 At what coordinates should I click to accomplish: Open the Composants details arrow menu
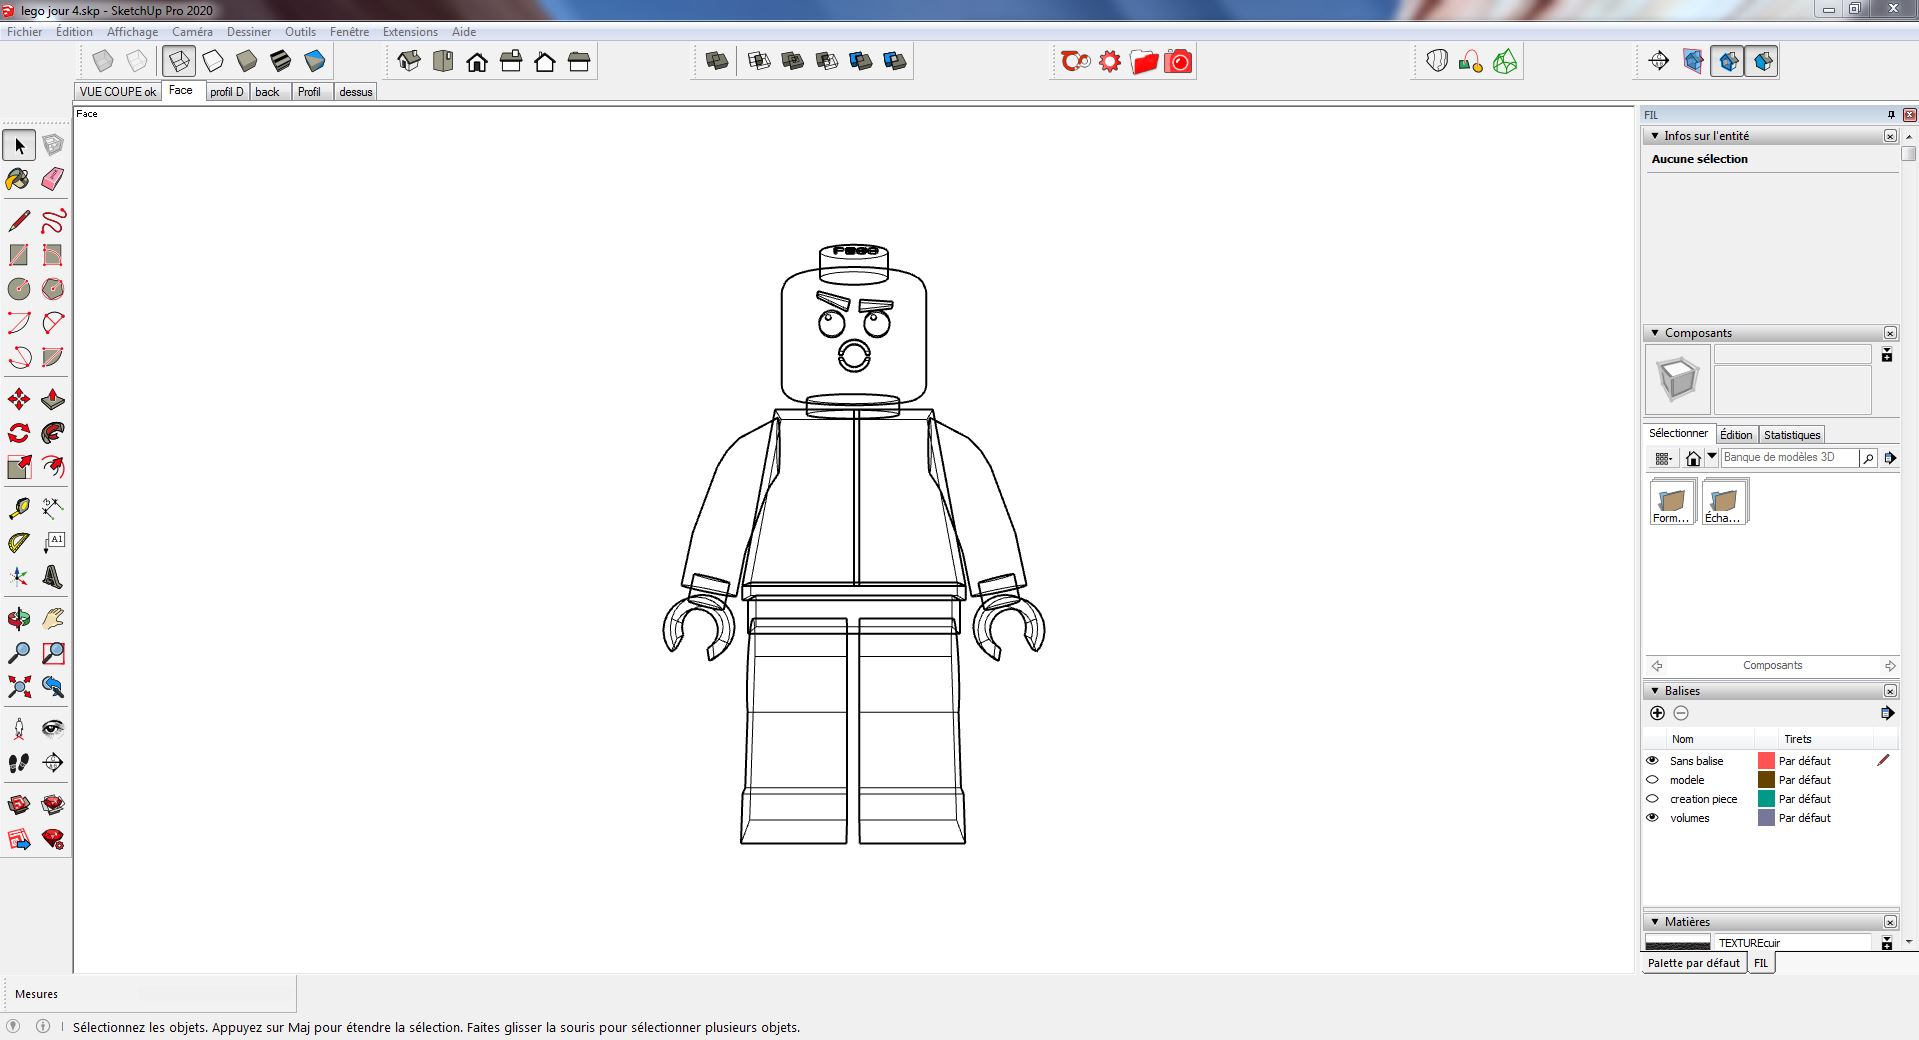click(1890, 457)
